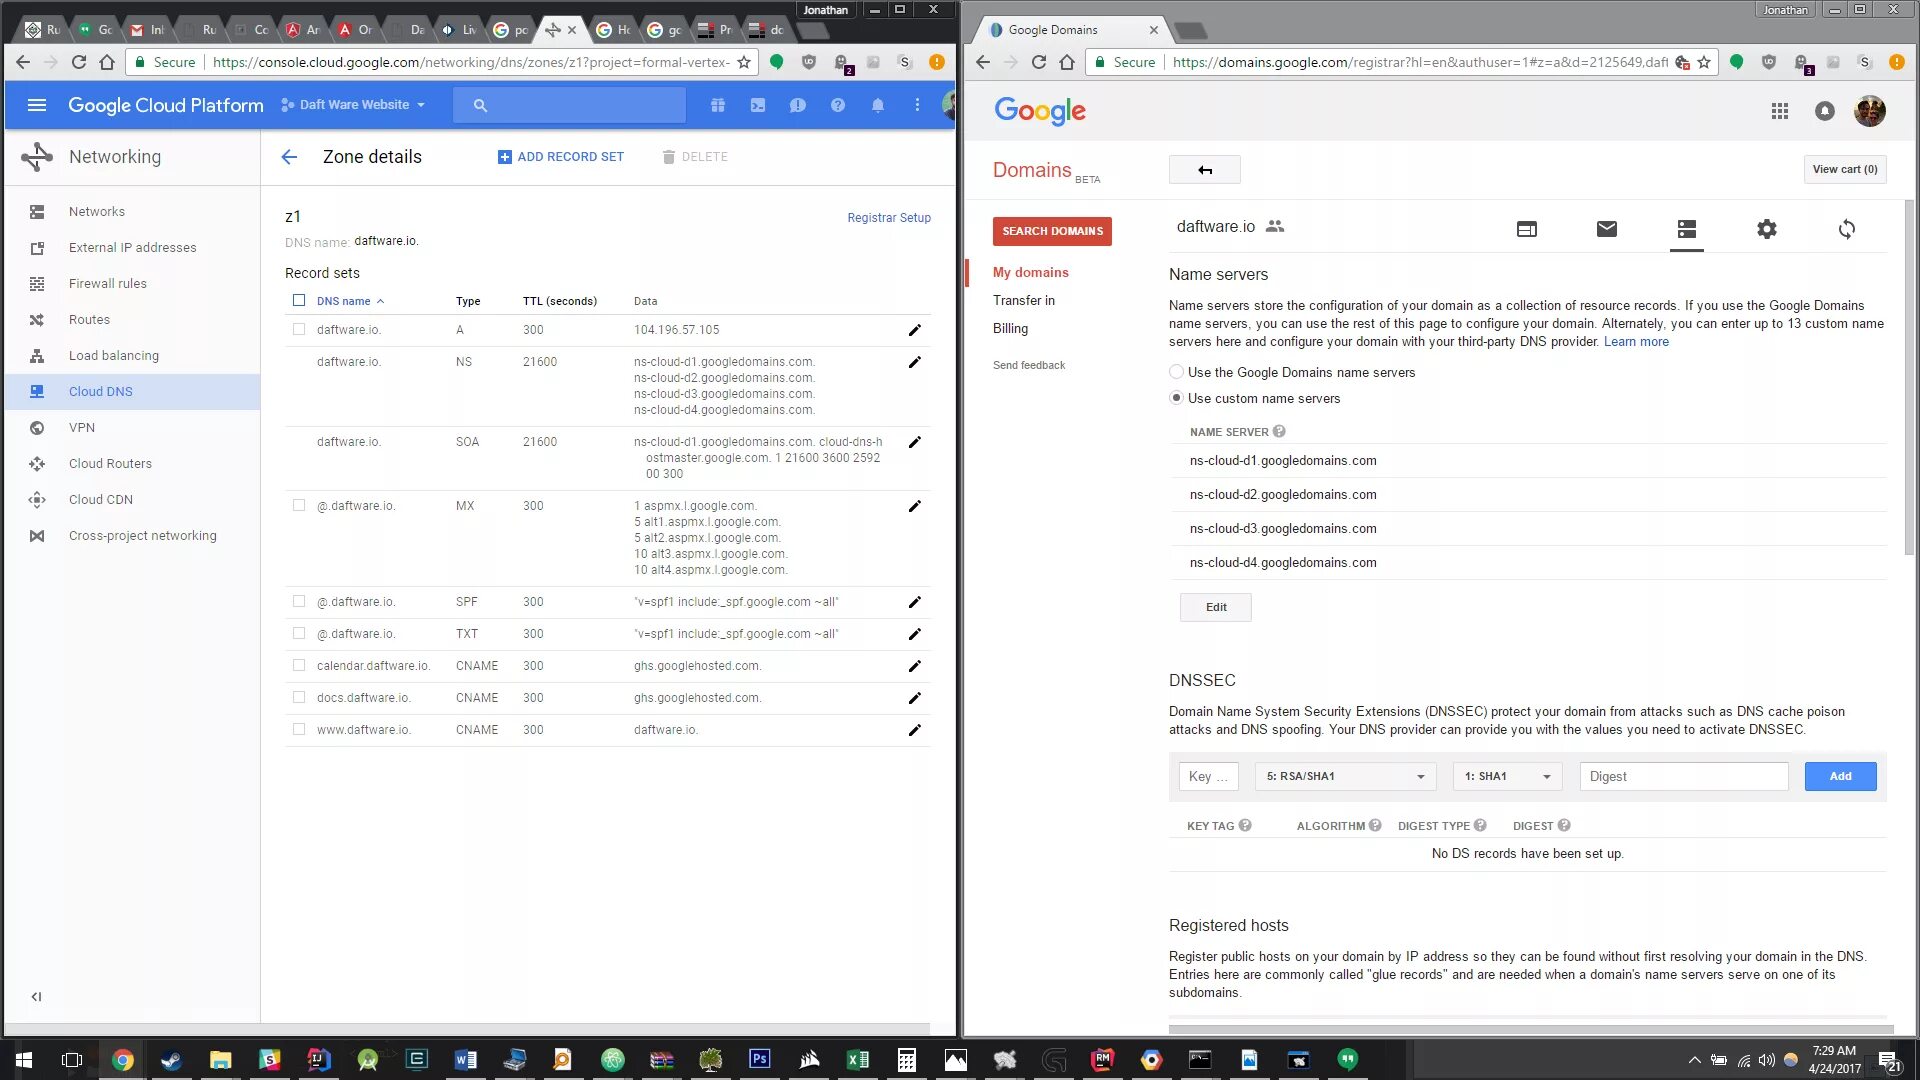Edit the SPF record set
The width and height of the screenshot is (1920, 1080).
click(914, 602)
